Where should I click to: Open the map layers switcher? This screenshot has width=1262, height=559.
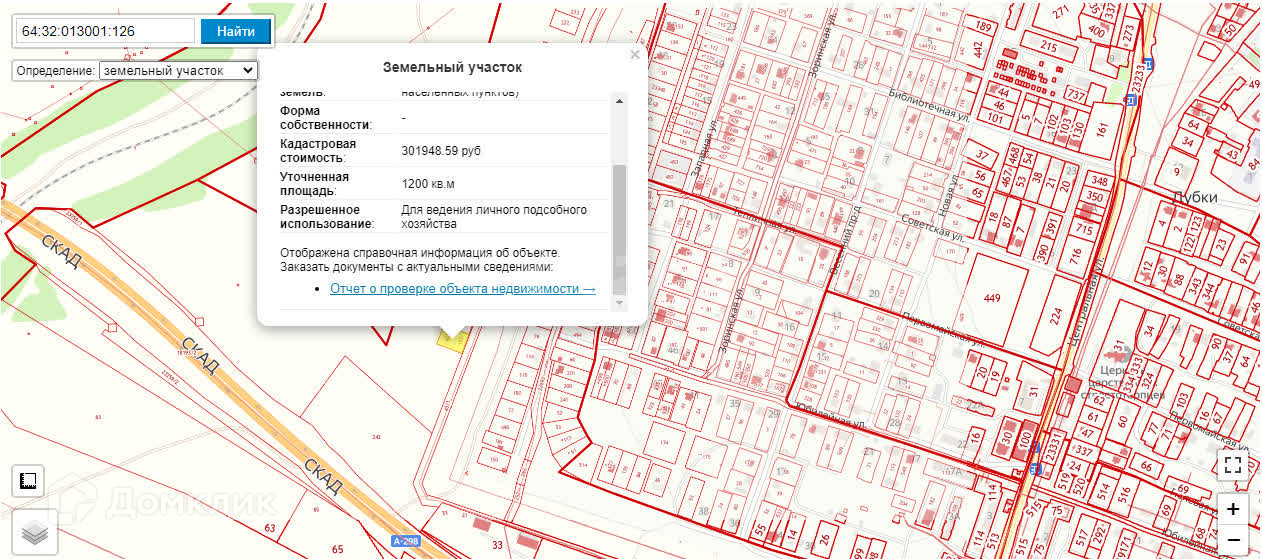(35, 534)
